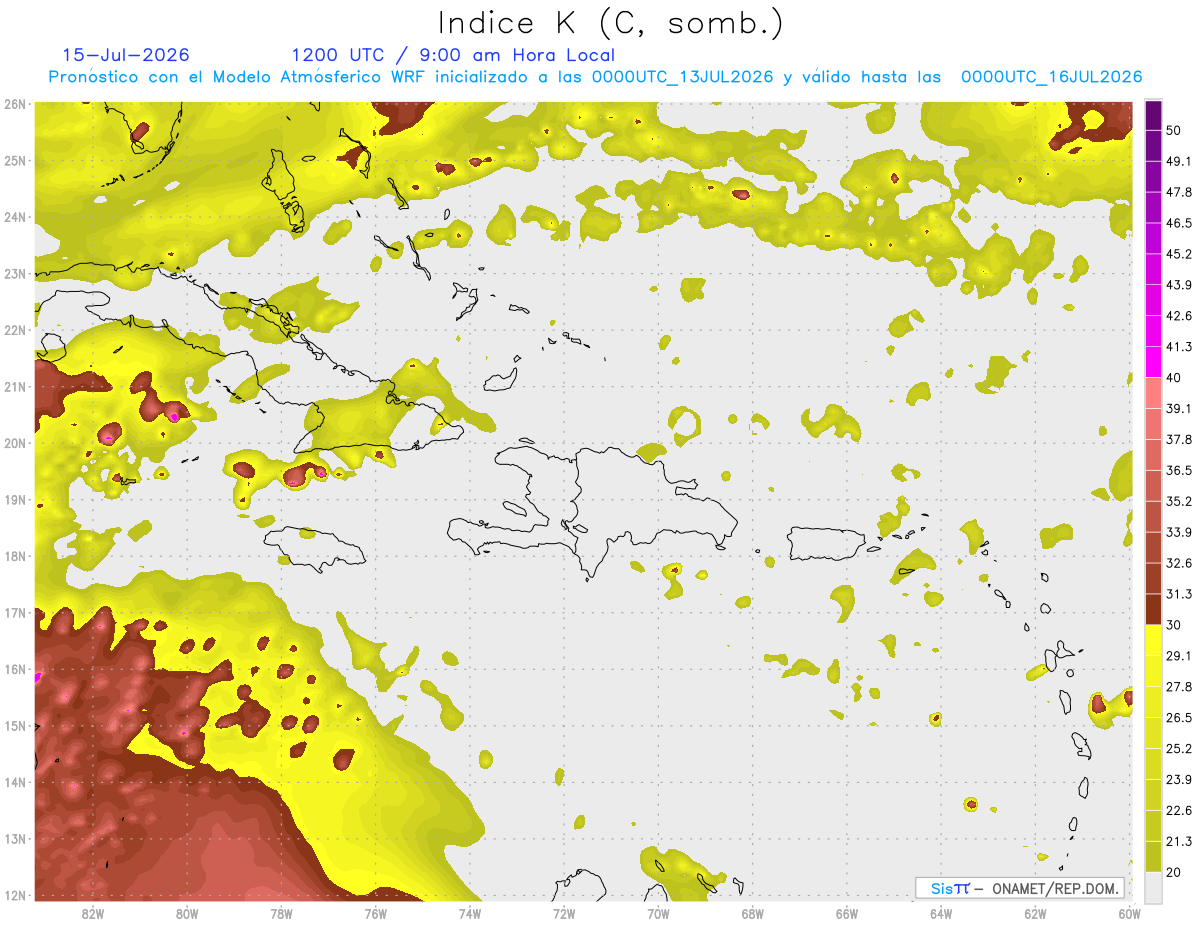Click the 19N latitude label

(x=14, y=500)
